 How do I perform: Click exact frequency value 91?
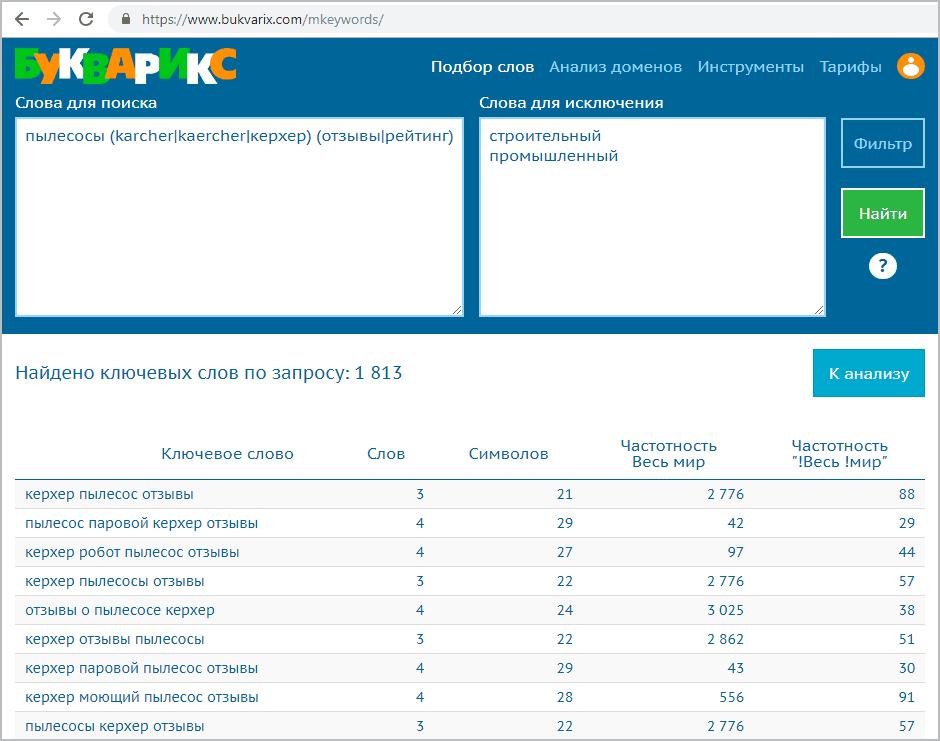click(x=906, y=697)
